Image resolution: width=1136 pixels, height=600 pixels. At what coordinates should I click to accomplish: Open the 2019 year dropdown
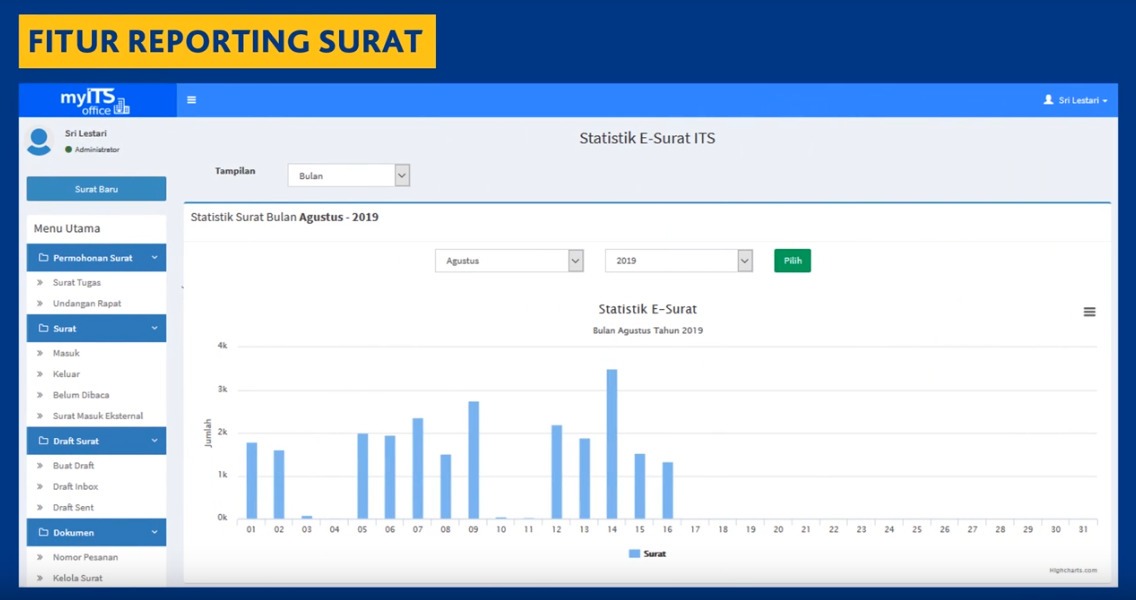tap(678, 261)
